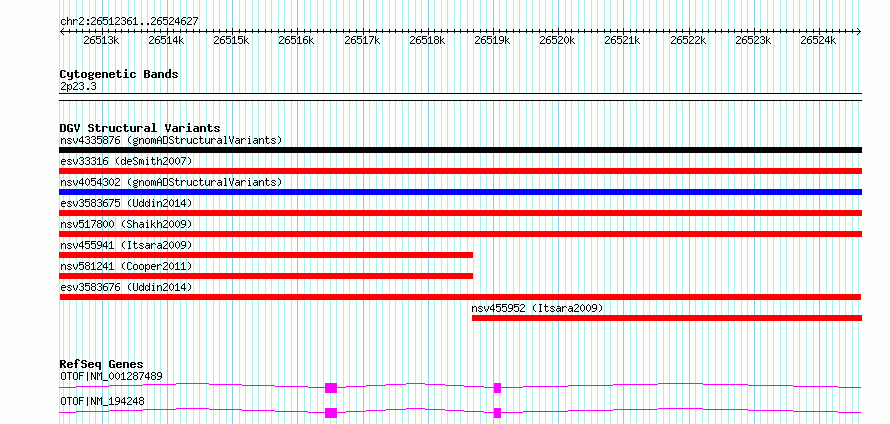Open the nsv4054302 gnomAD variant label

click(171, 182)
